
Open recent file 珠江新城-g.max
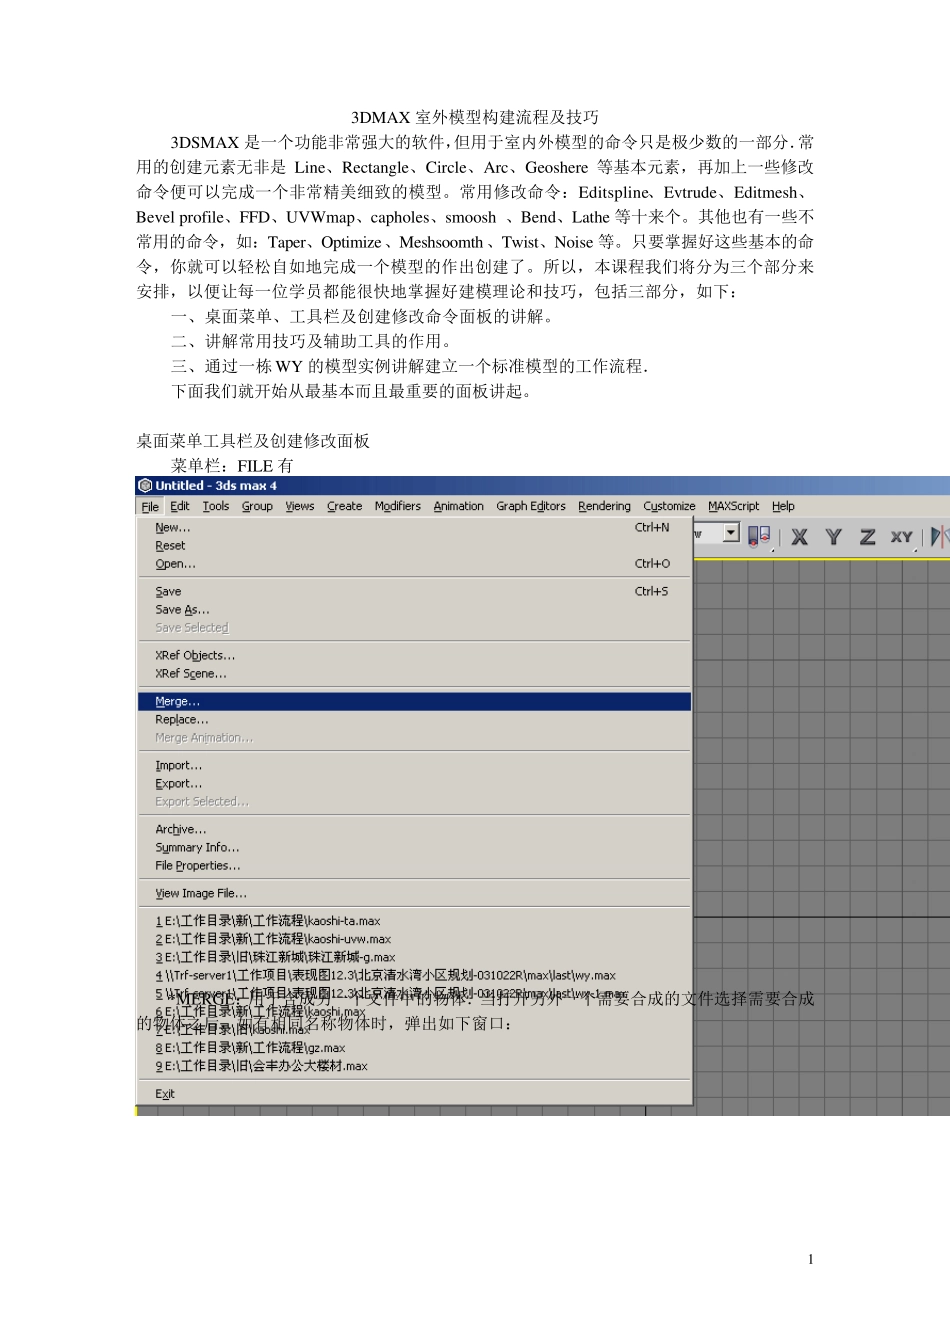coord(414,957)
